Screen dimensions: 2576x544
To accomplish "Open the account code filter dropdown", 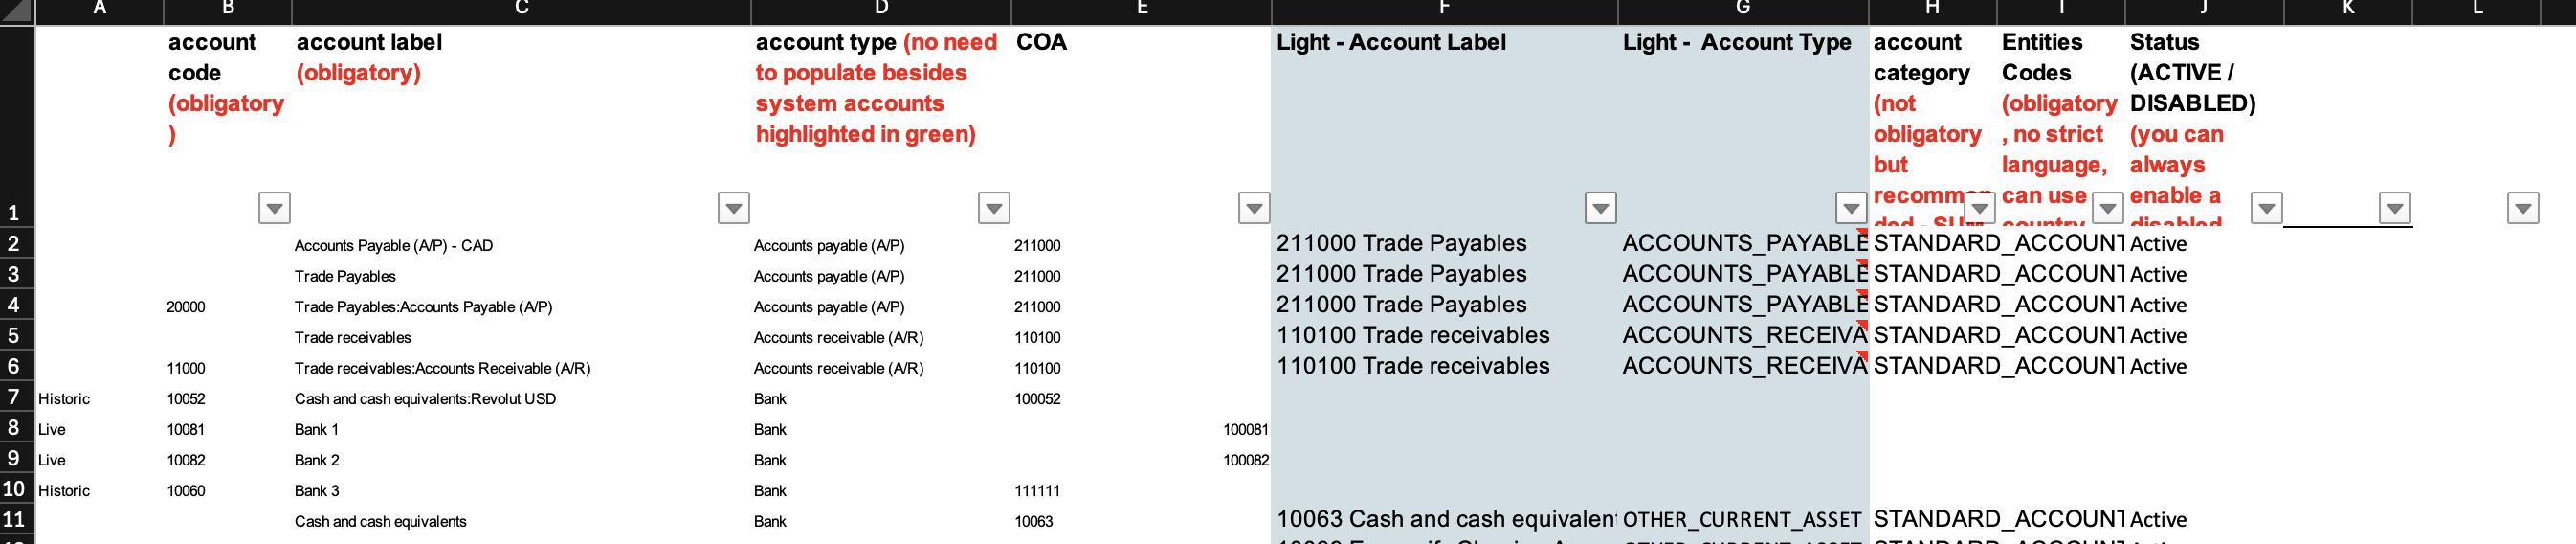I will click(x=274, y=208).
